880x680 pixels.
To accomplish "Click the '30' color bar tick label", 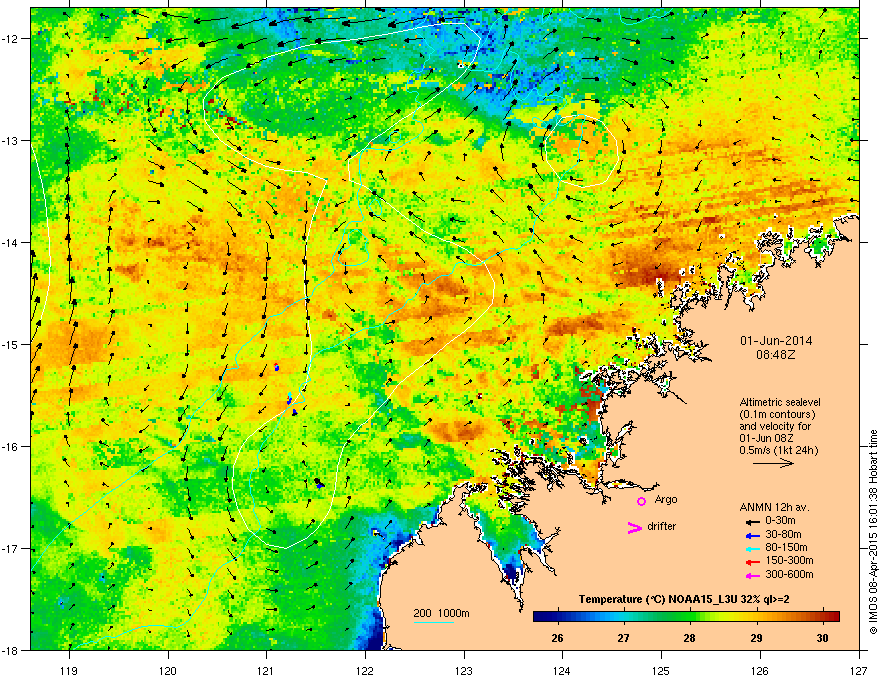I will [822, 638].
